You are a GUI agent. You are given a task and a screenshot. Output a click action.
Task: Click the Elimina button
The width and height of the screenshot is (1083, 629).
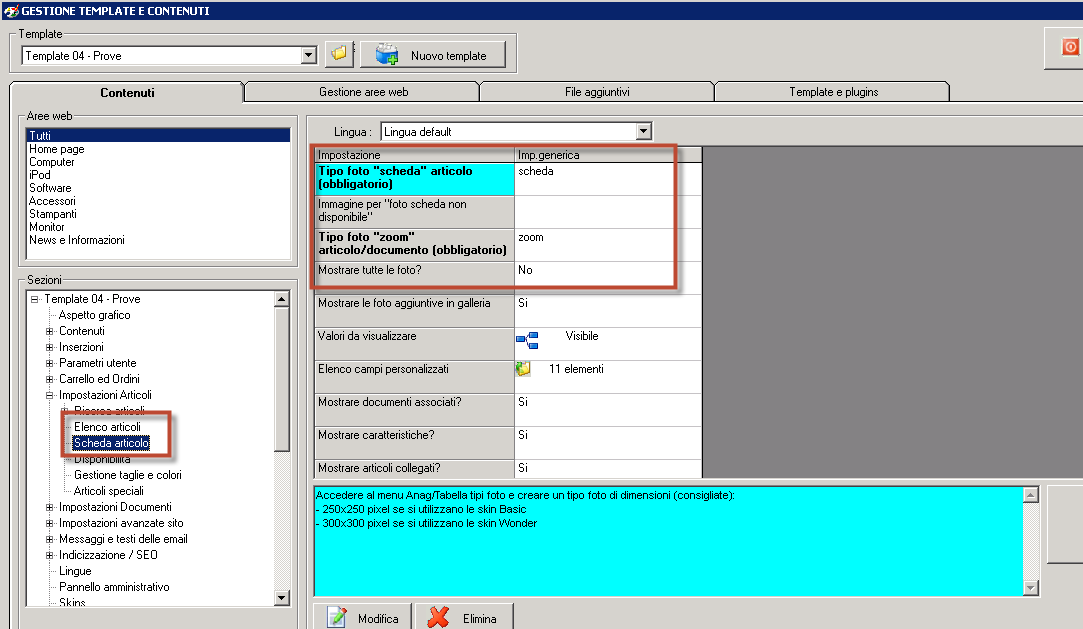464,617
